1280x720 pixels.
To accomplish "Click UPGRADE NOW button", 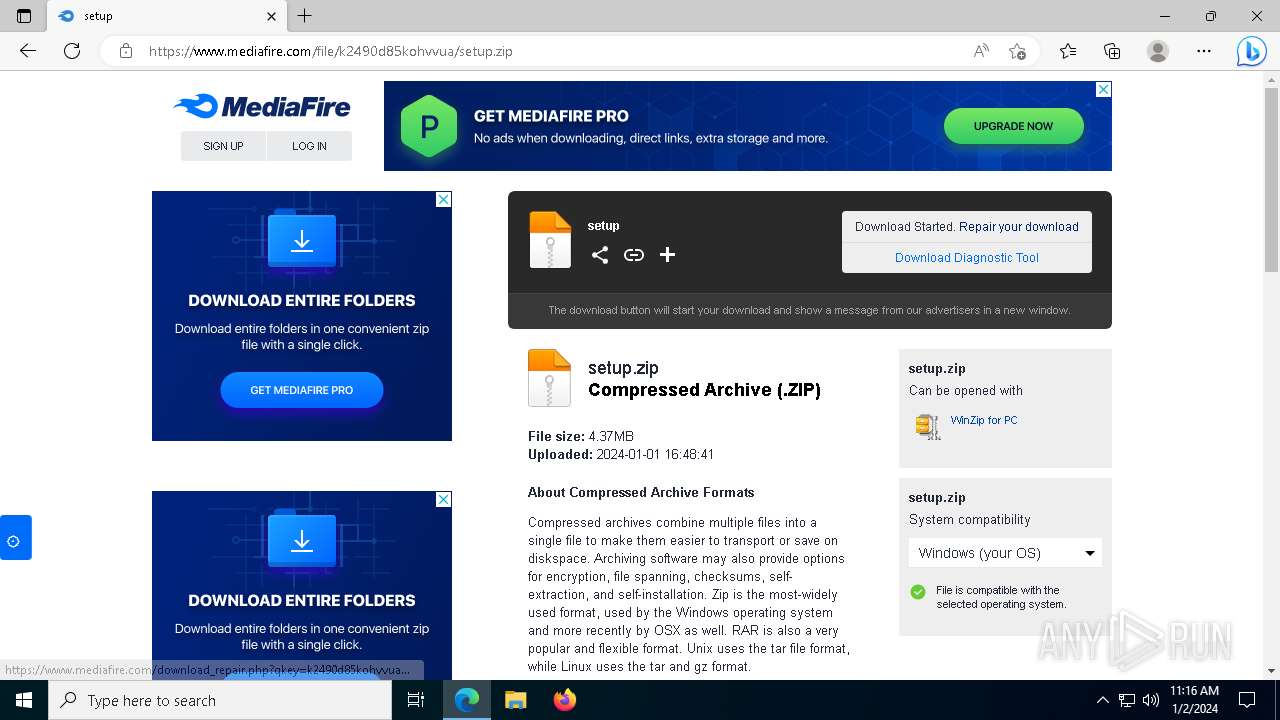I will [x=1013, y=126].
